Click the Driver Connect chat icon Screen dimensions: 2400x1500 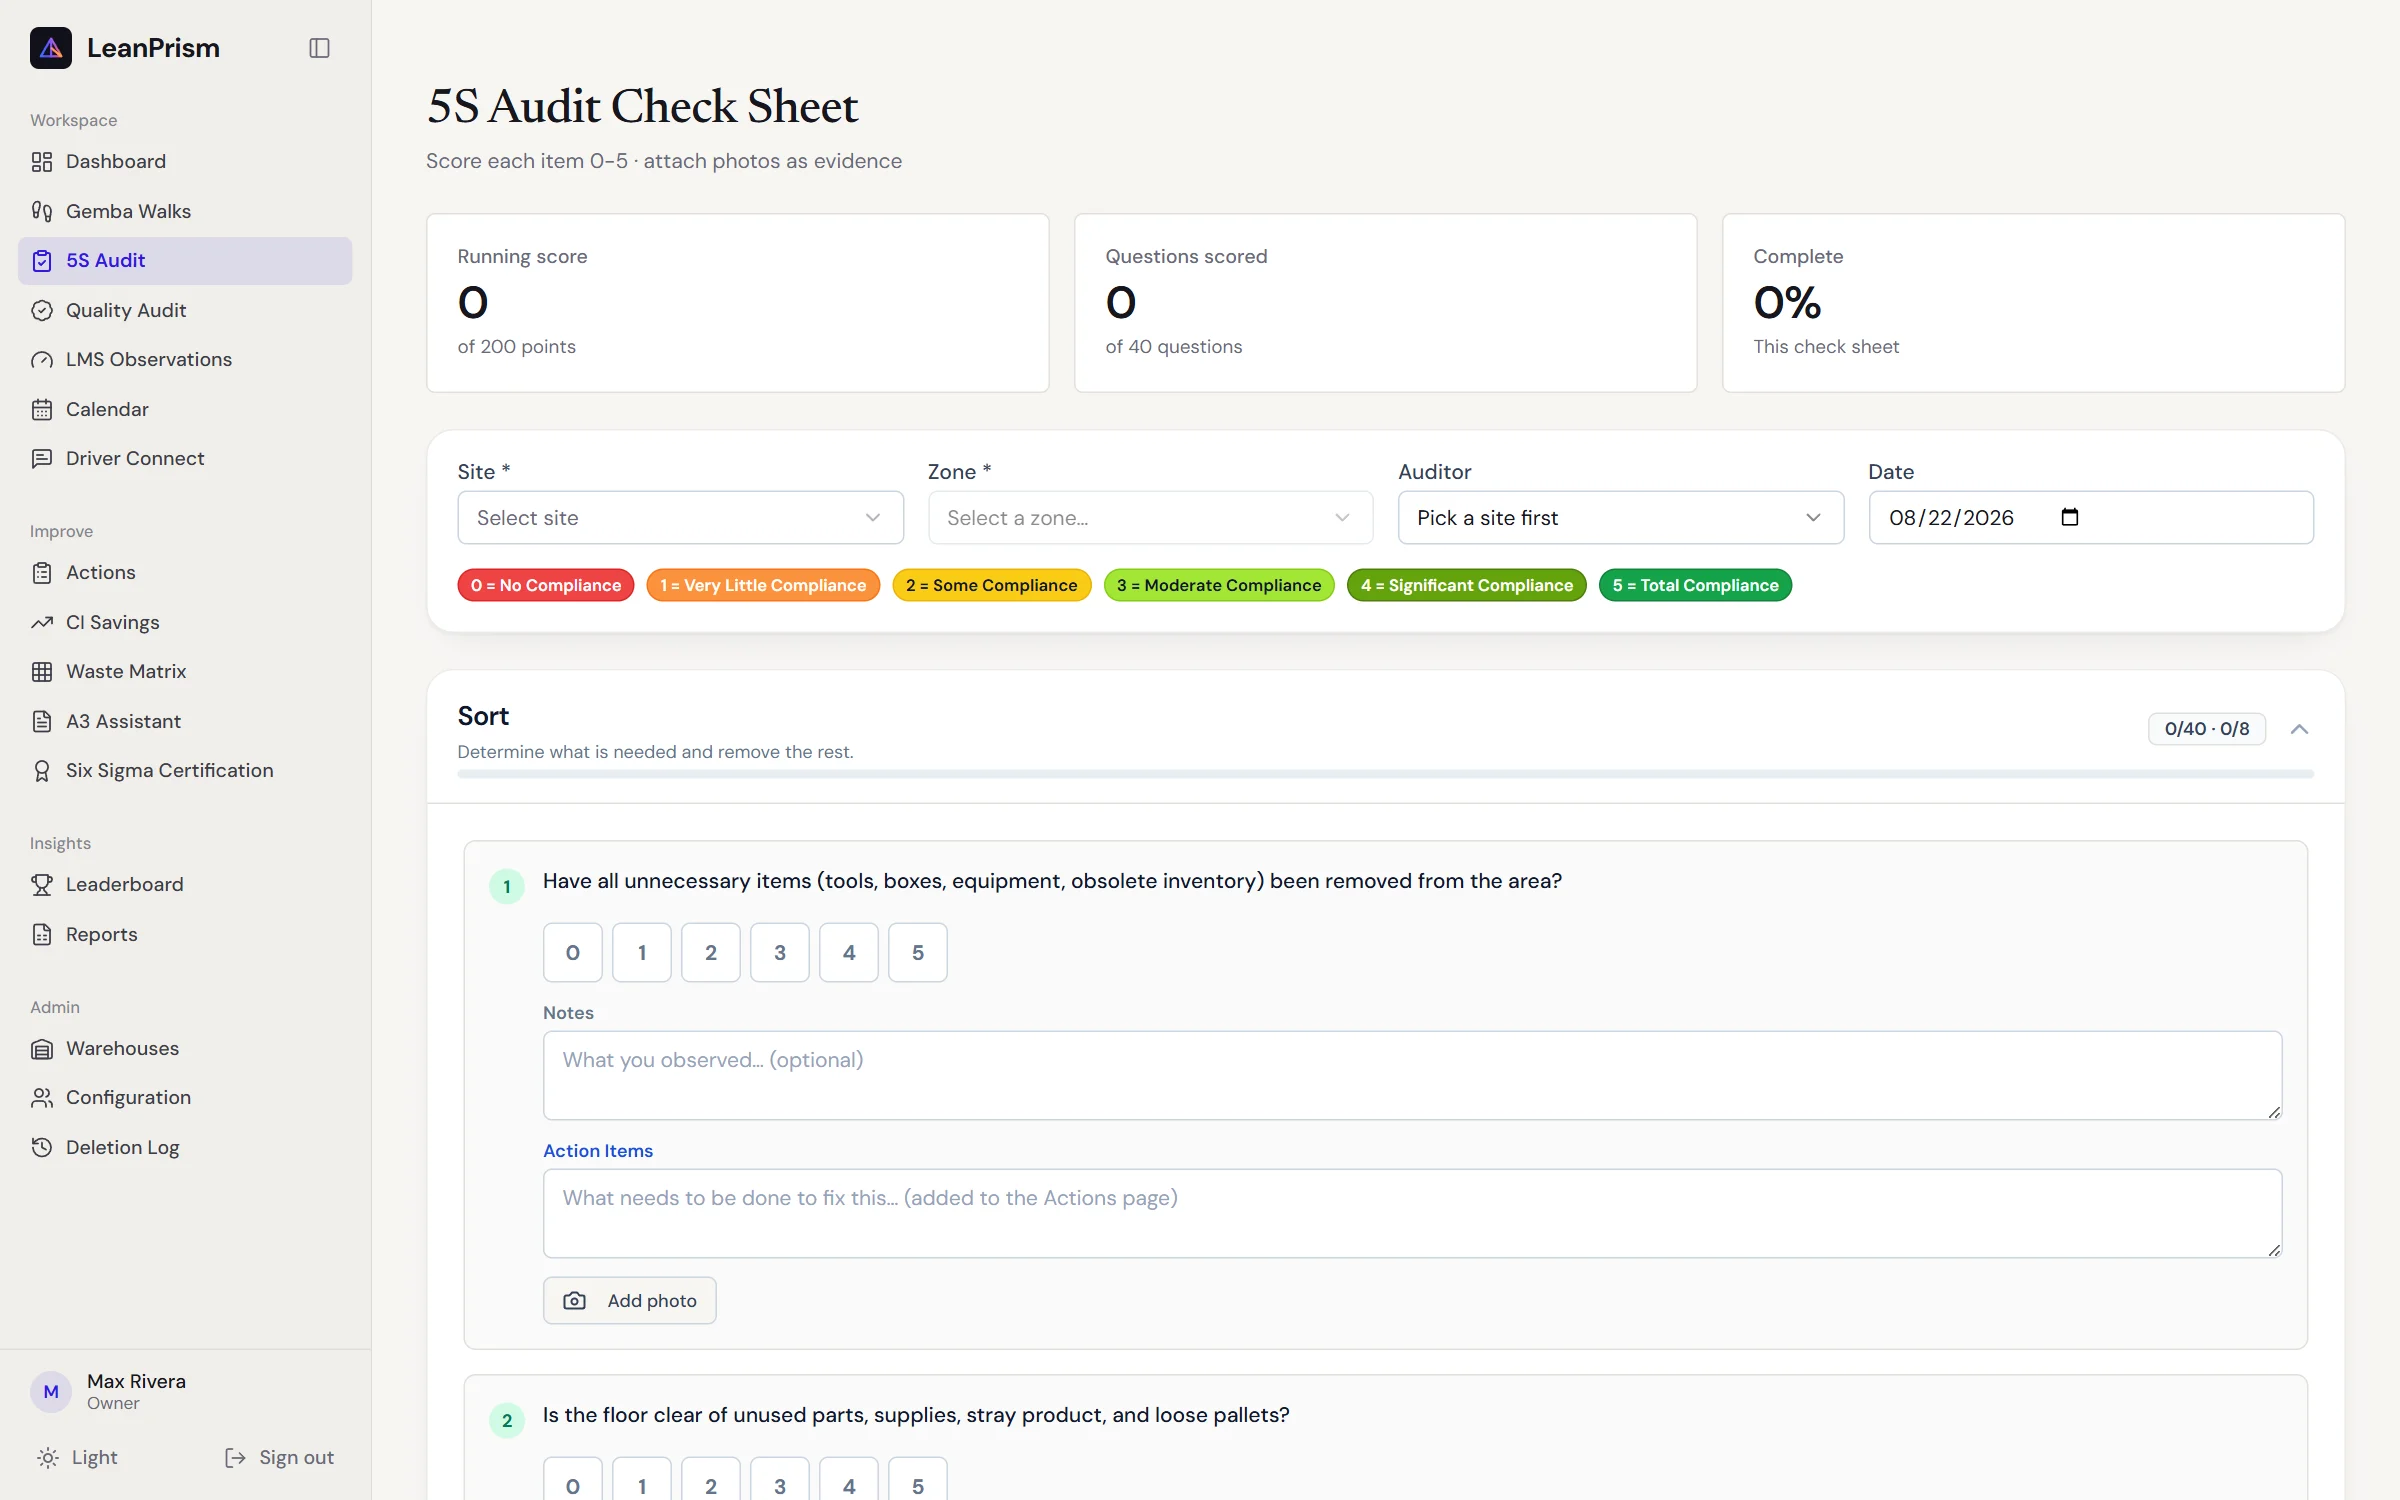coord(42,459)
